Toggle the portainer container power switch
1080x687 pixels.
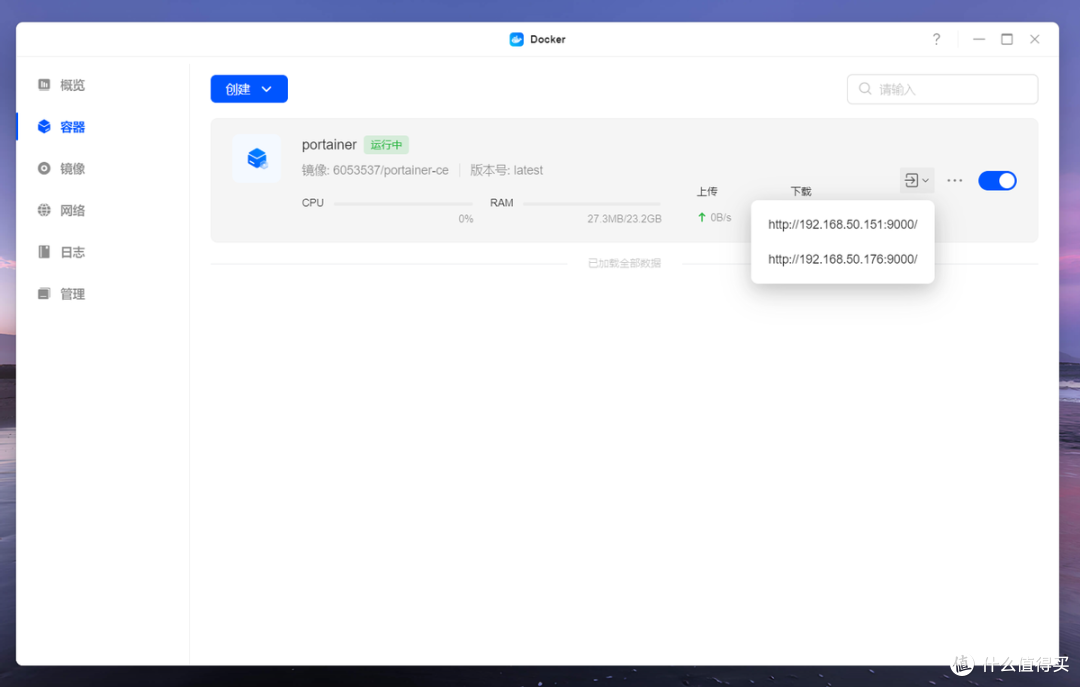point(997,180)
